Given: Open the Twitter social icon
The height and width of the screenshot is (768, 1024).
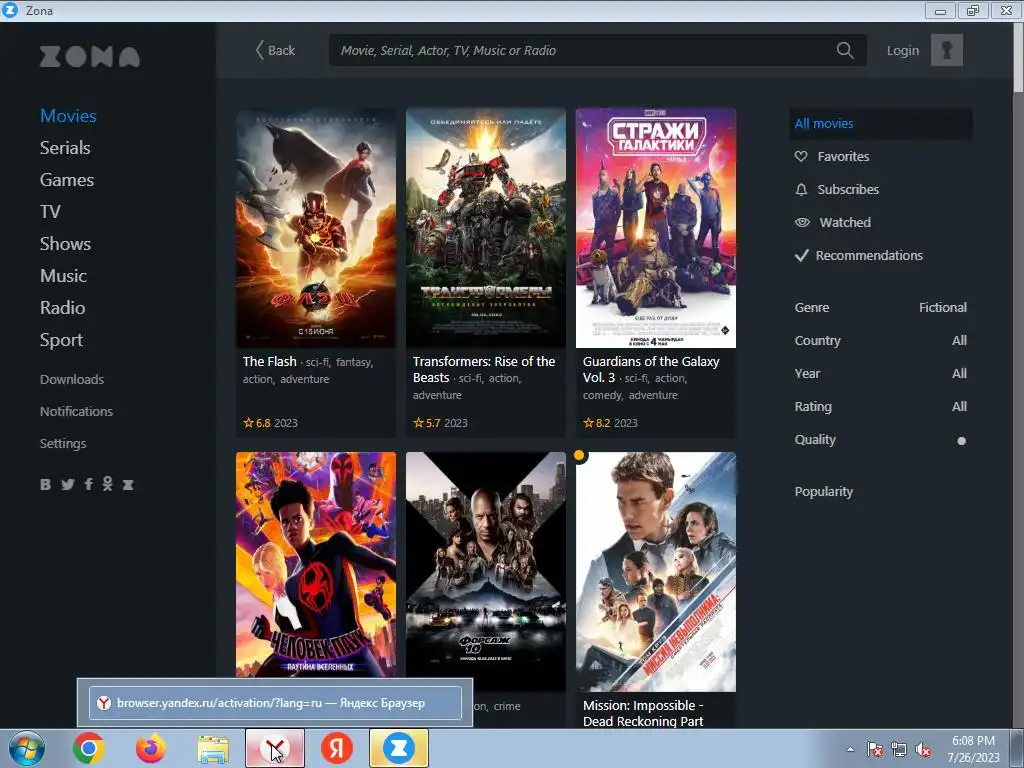Looking at the screenshot, I should [67, 485].
